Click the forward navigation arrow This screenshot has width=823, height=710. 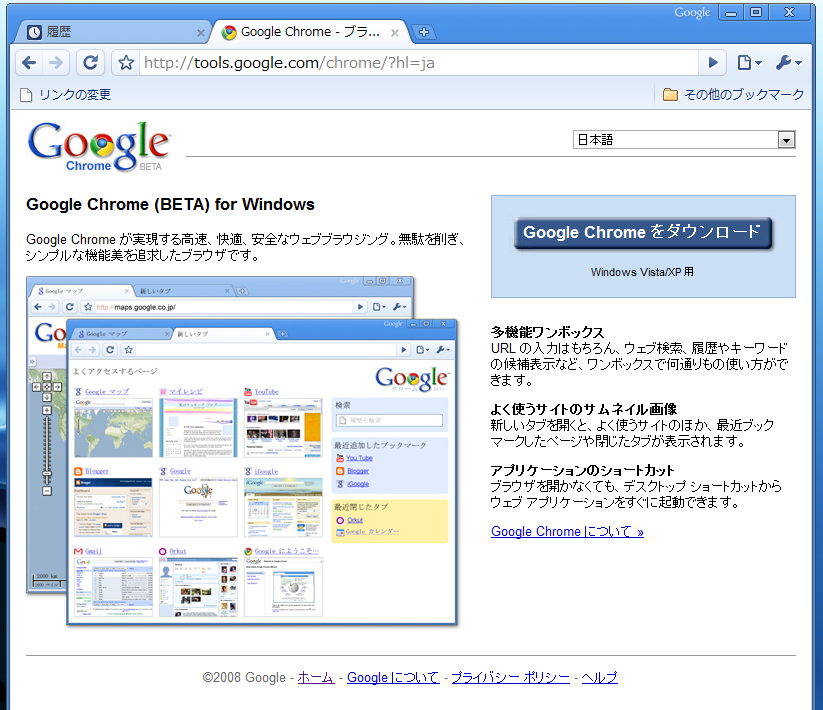[x=56, y=63]
